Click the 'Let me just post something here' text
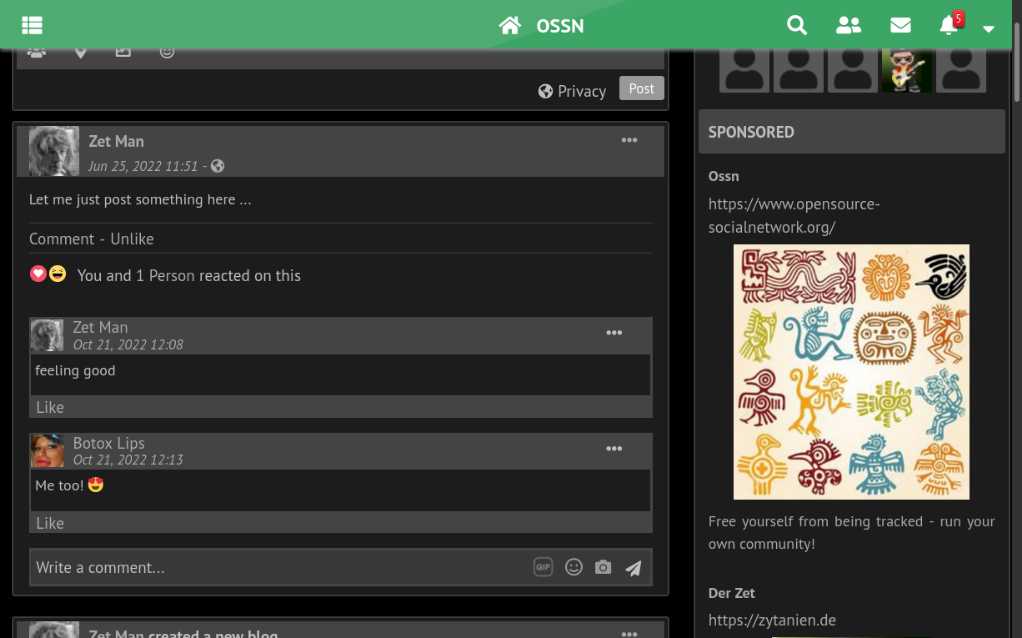Screen dimensions: 1022x638 coord(139,199)
